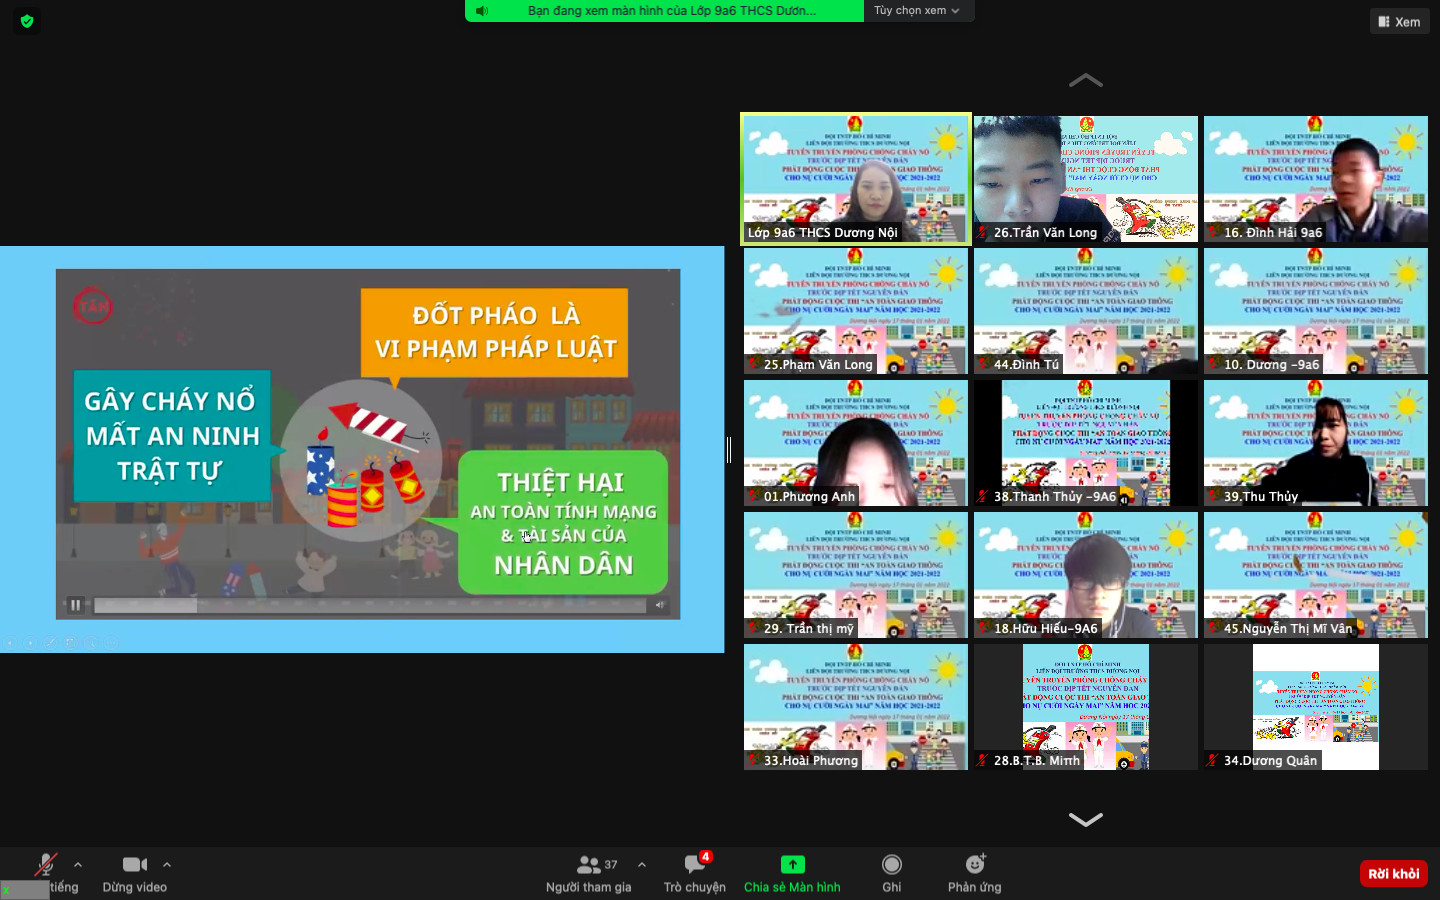1440x900 pixels.
Task: Pause the shared video playback
Action: [x=75, y=605]
